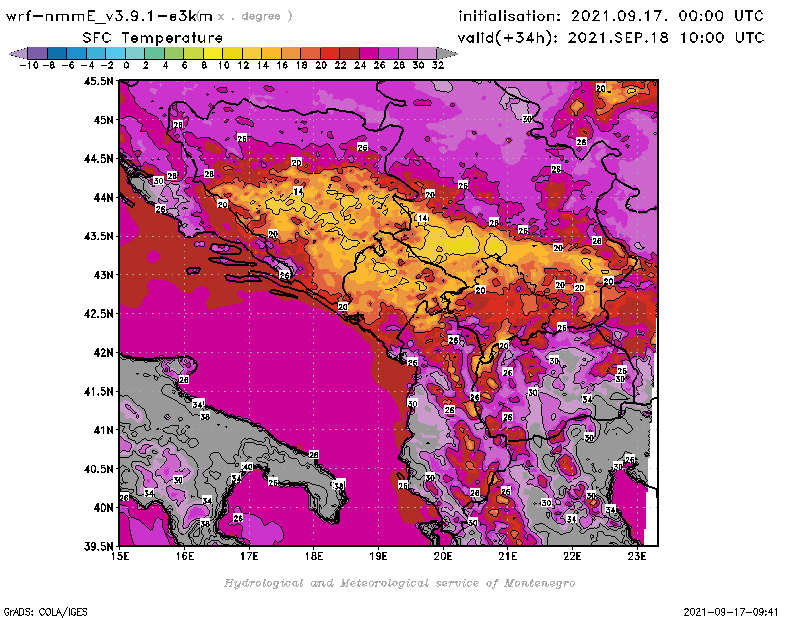Choose the orange legend swatch between 16 and 18
Image resolution: width=800 pixels, height=618 pixels.
(x=290, y=53)
